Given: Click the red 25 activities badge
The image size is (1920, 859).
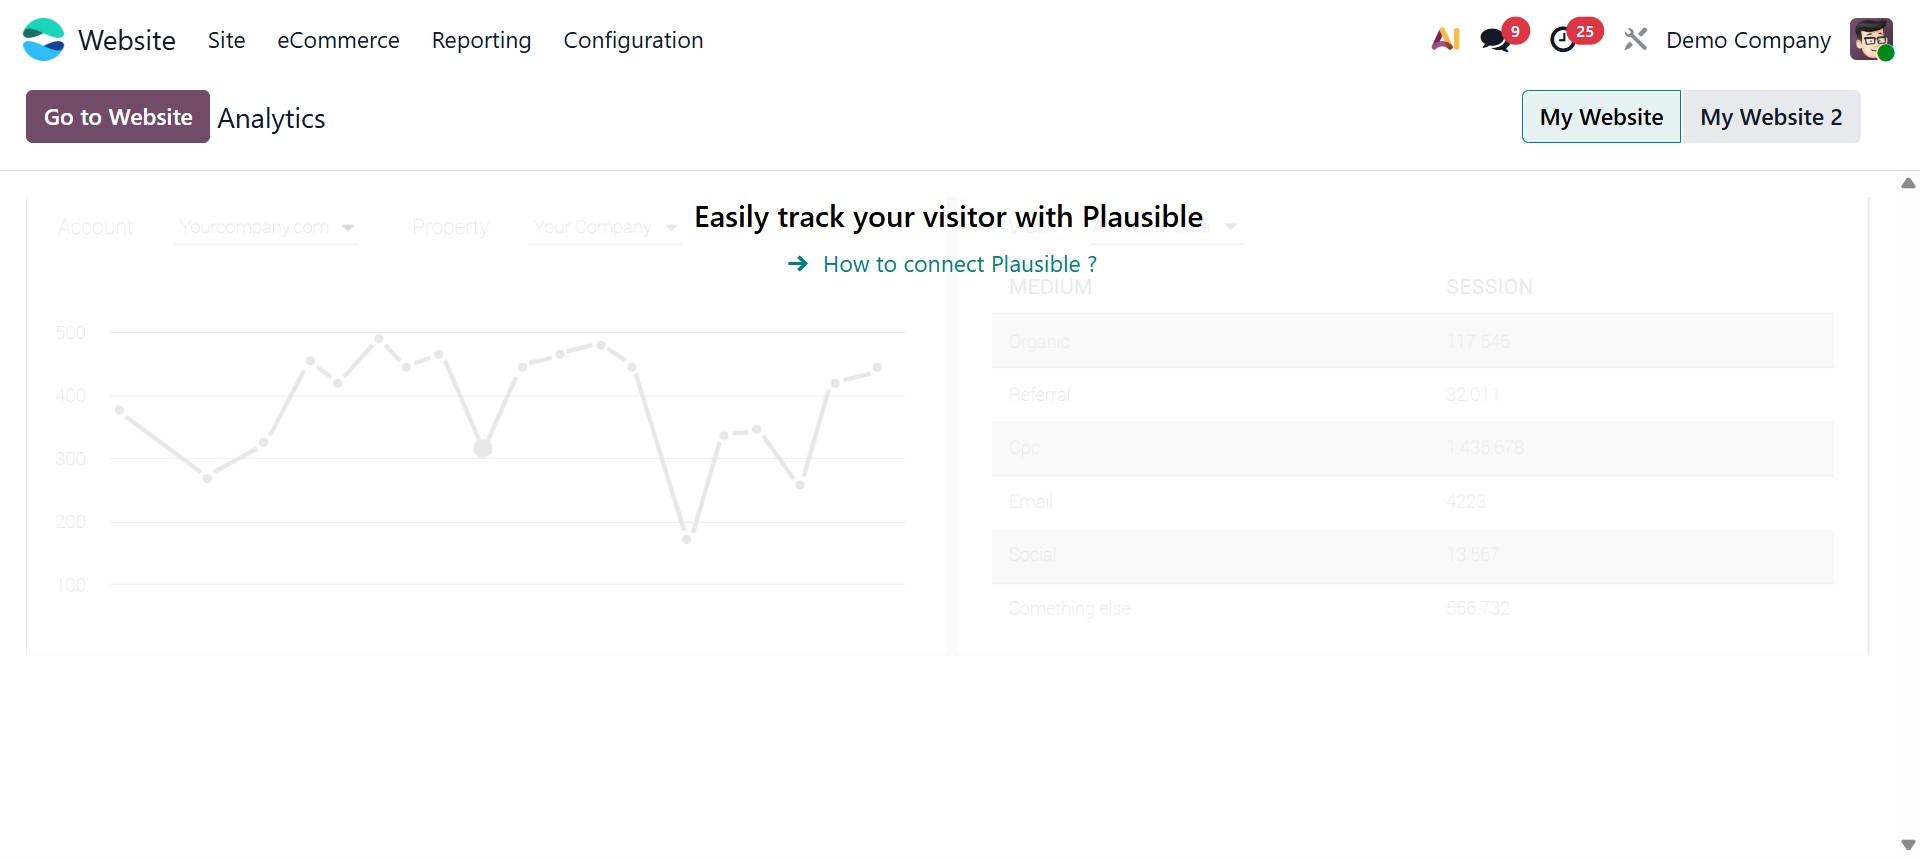Looking at the screenshot, I should coord(1585,31).
